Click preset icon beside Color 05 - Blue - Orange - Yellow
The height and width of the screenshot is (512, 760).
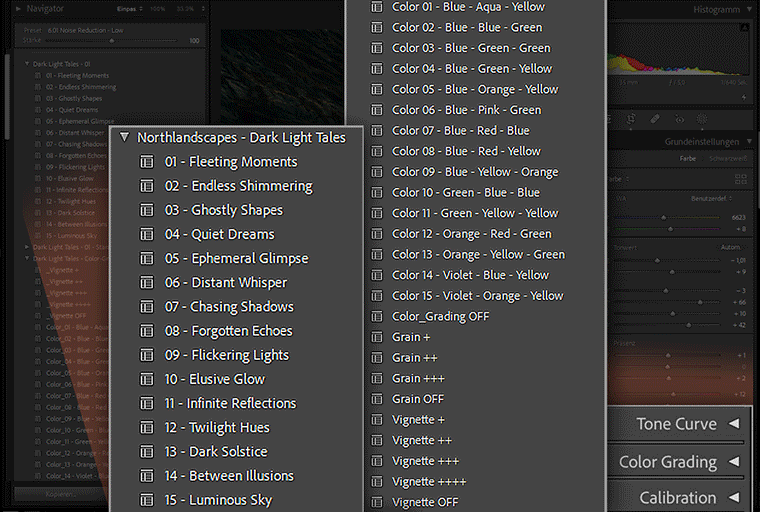coord(377,89)
